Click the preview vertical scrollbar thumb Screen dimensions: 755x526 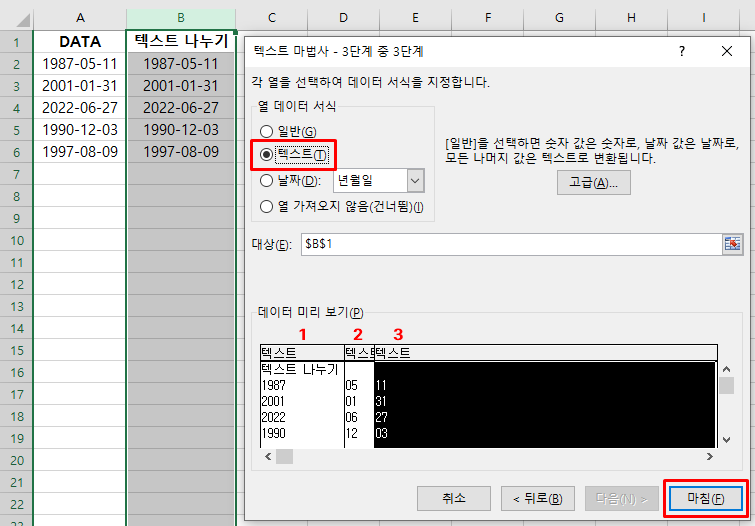click(x=727, y=385)
